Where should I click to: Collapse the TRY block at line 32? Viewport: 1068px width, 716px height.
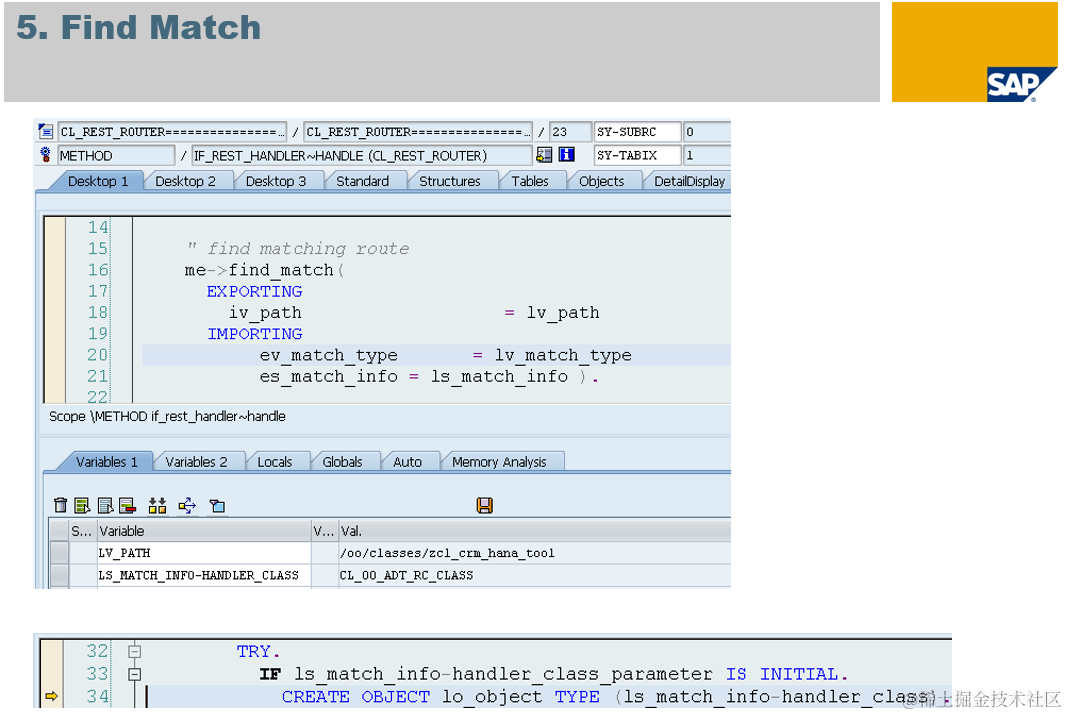point(135,651)
